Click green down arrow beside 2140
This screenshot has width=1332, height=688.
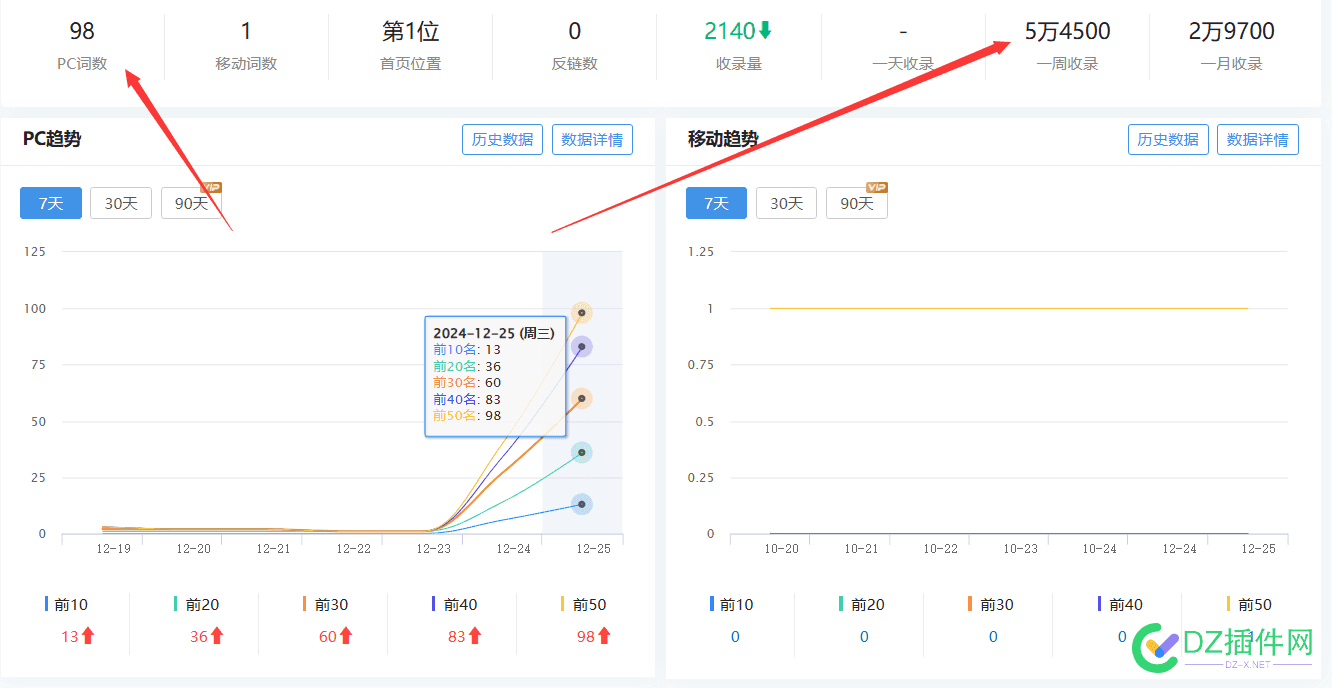[766, 31]
